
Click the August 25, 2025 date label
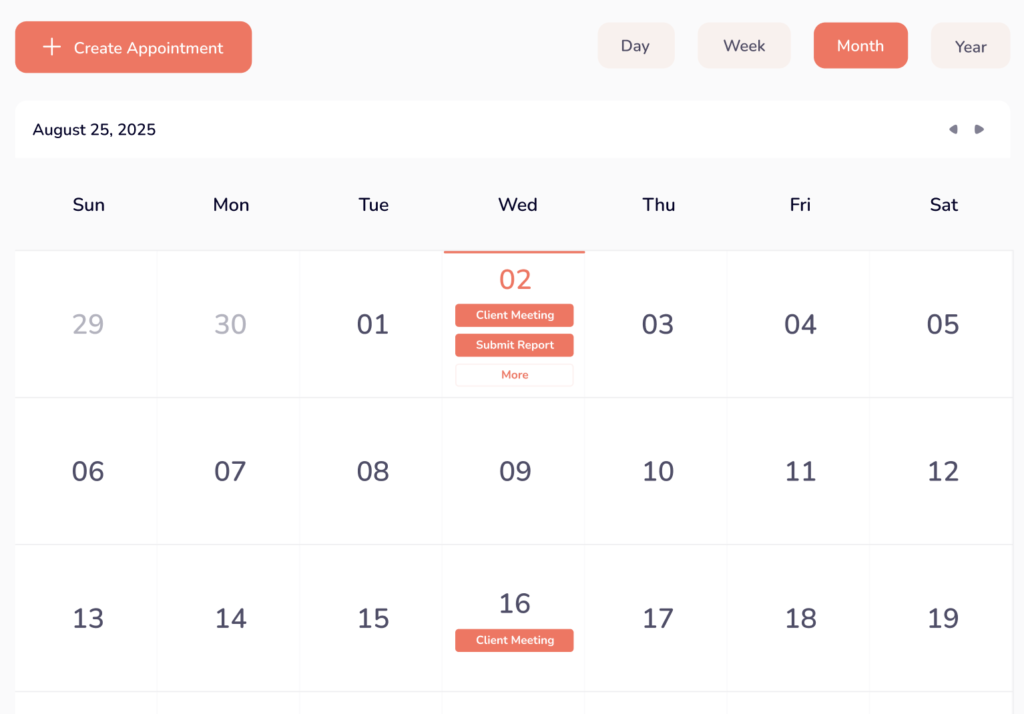[x=94, y=130]
